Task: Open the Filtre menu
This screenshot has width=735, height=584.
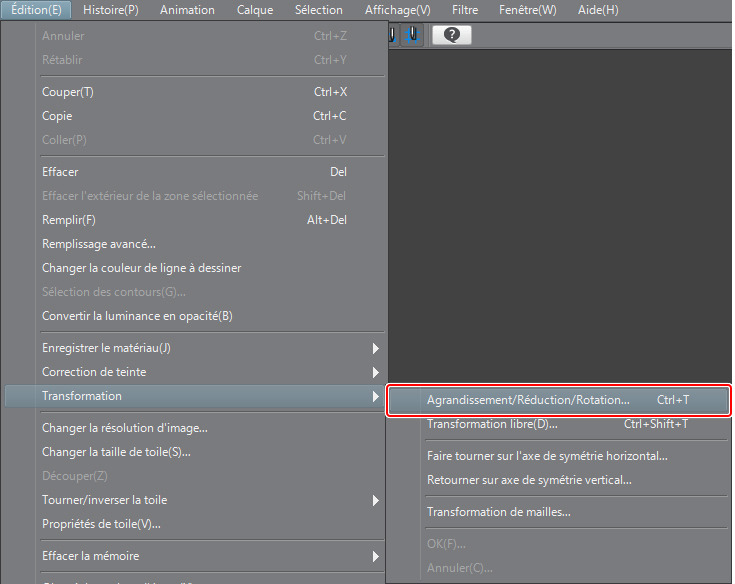Action: pos(465,10)
